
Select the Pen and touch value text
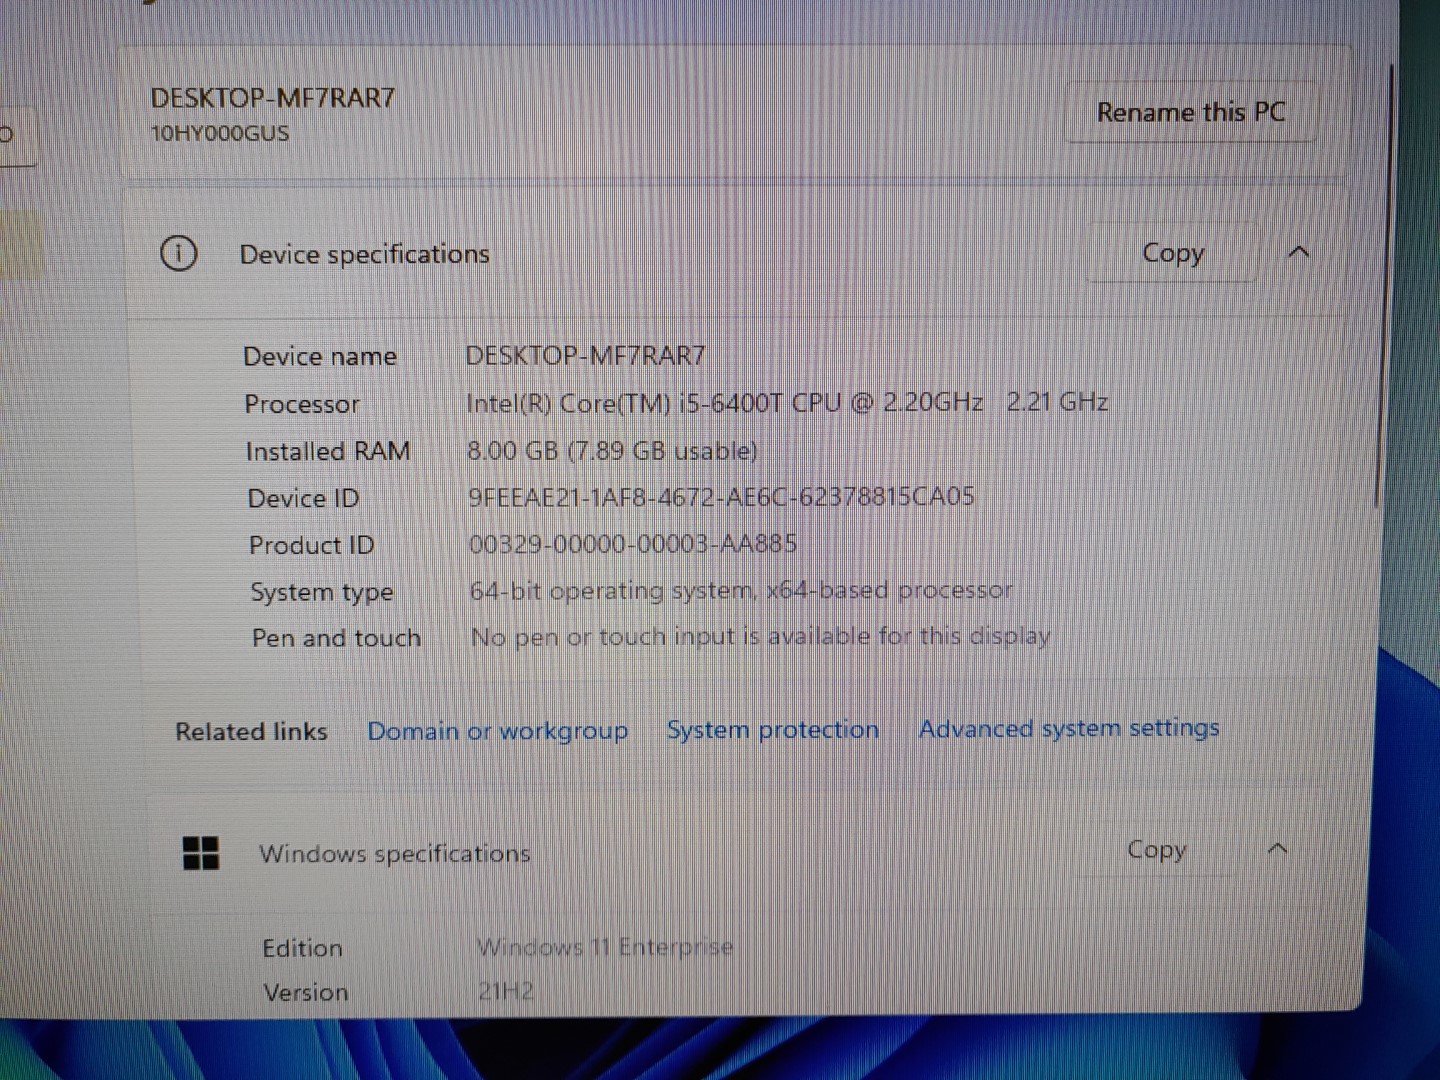760,636
